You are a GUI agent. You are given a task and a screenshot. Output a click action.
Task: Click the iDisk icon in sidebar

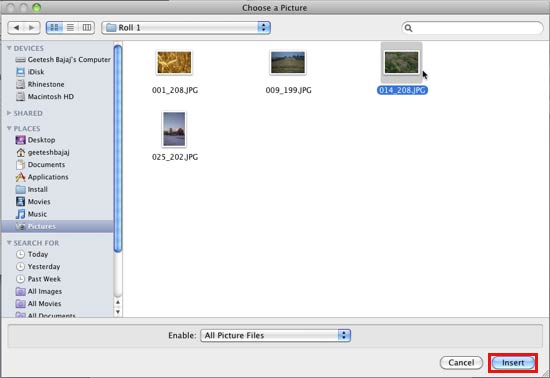tap(21, 72)
